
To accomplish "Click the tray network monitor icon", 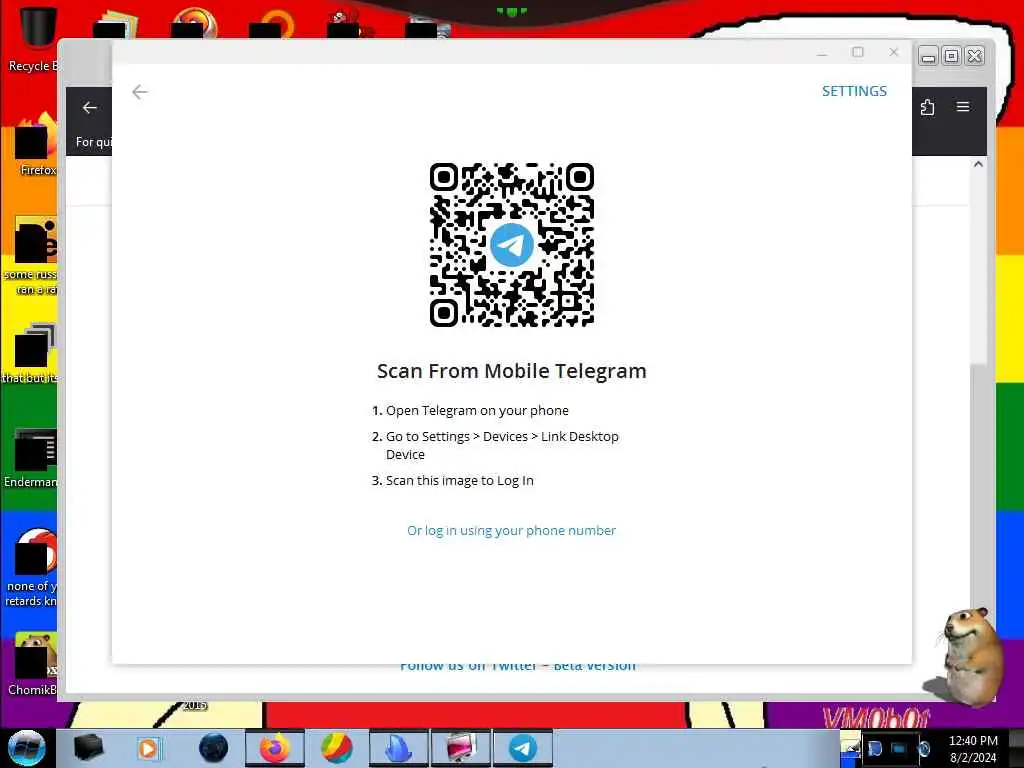I will click(x=899, y=748).
